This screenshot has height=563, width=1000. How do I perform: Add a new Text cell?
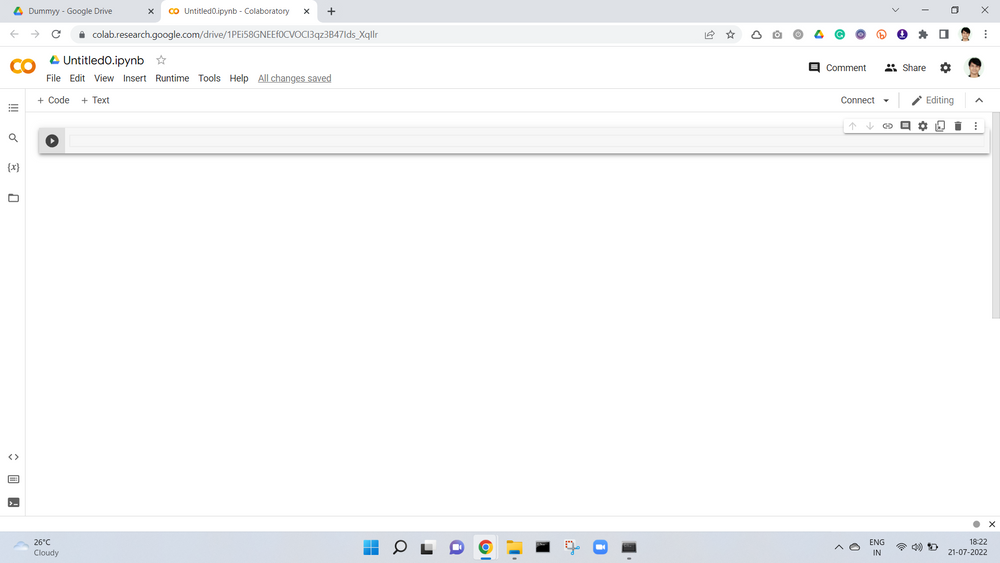(x=95, y=100)
